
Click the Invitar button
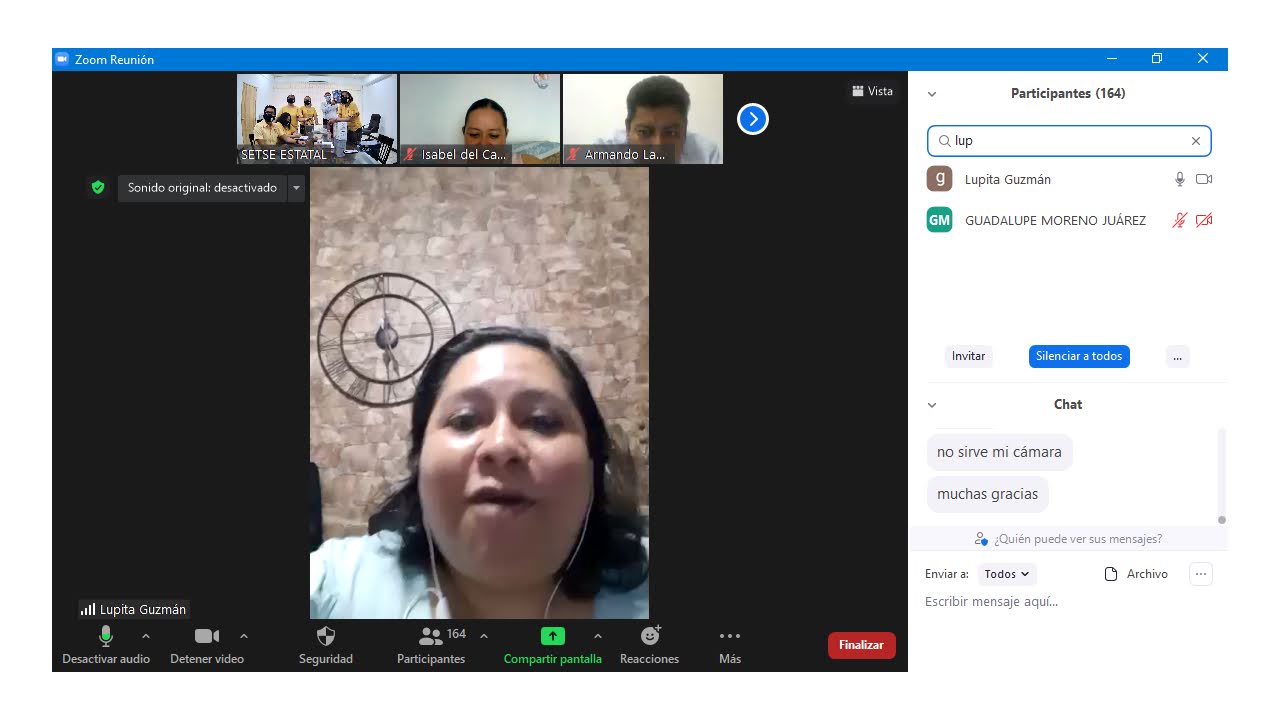(968, 356)
